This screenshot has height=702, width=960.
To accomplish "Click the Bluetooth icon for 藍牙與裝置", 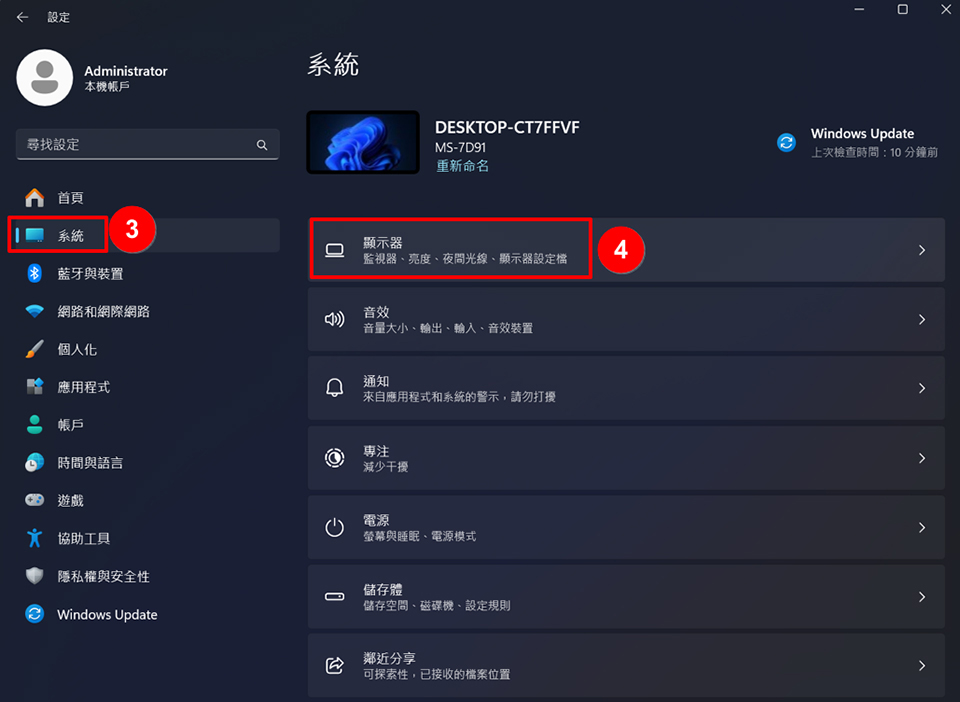I will [34, 273].
